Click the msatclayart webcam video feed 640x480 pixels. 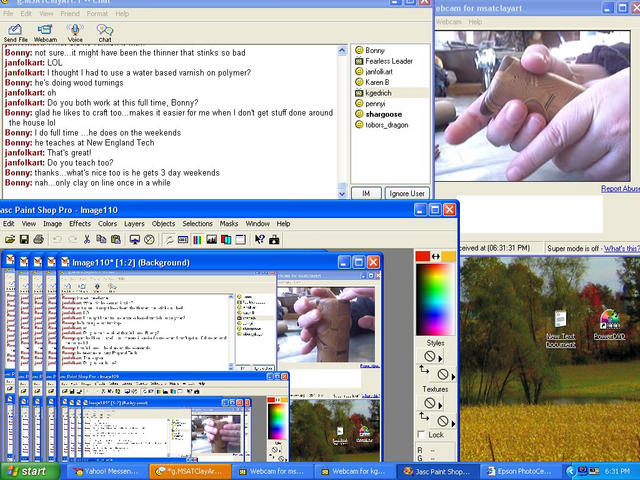[x=532, y=106]
